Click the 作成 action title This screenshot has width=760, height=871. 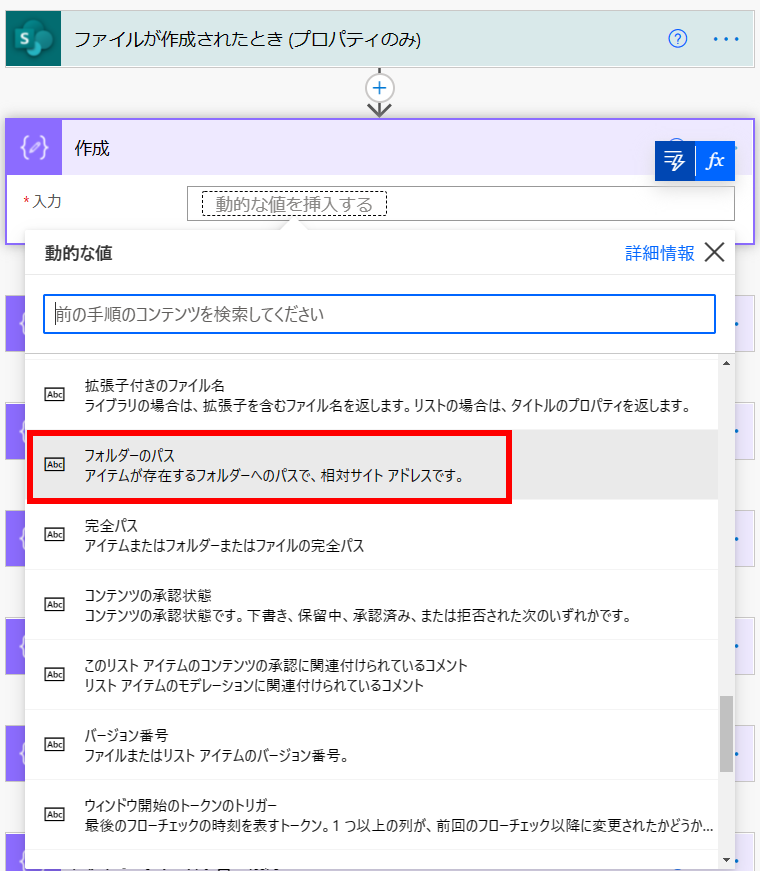tap(92, 148)
